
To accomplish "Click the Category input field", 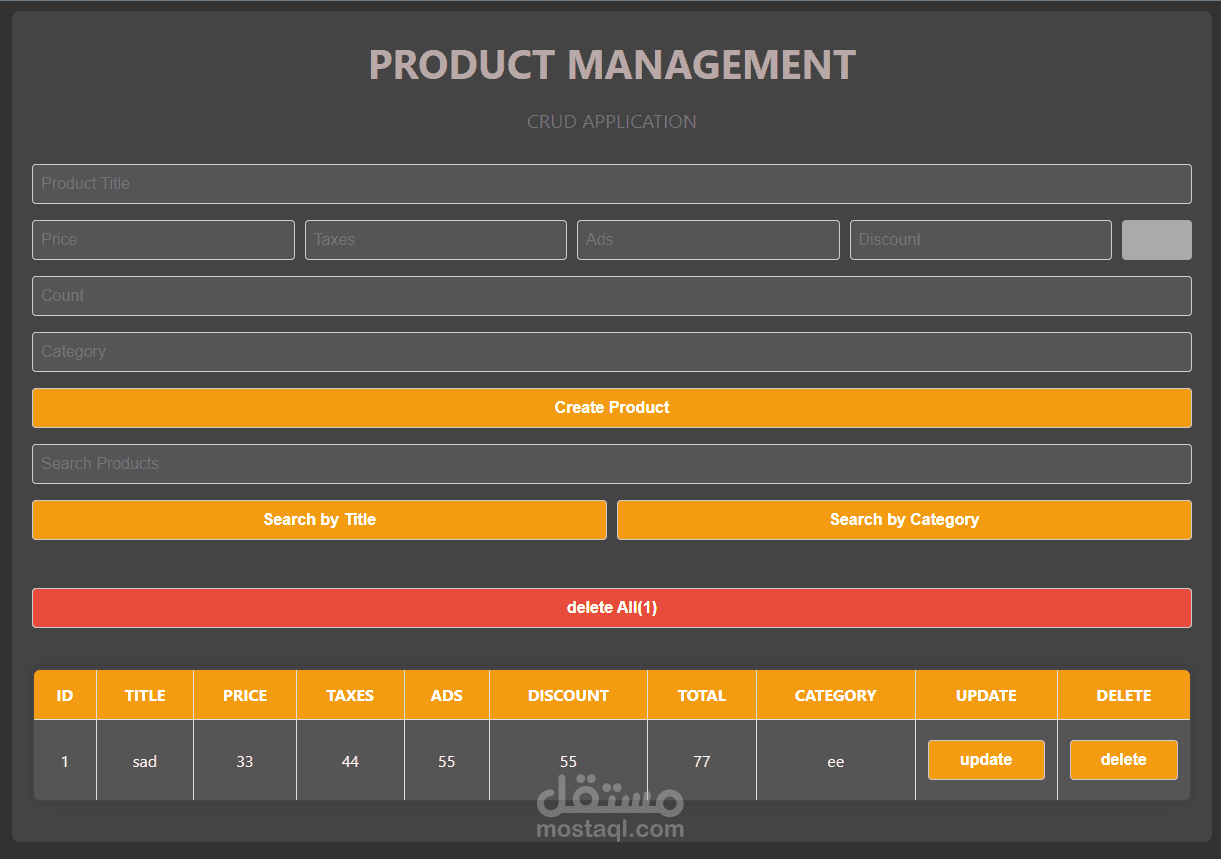I will [x=611, y=352].
